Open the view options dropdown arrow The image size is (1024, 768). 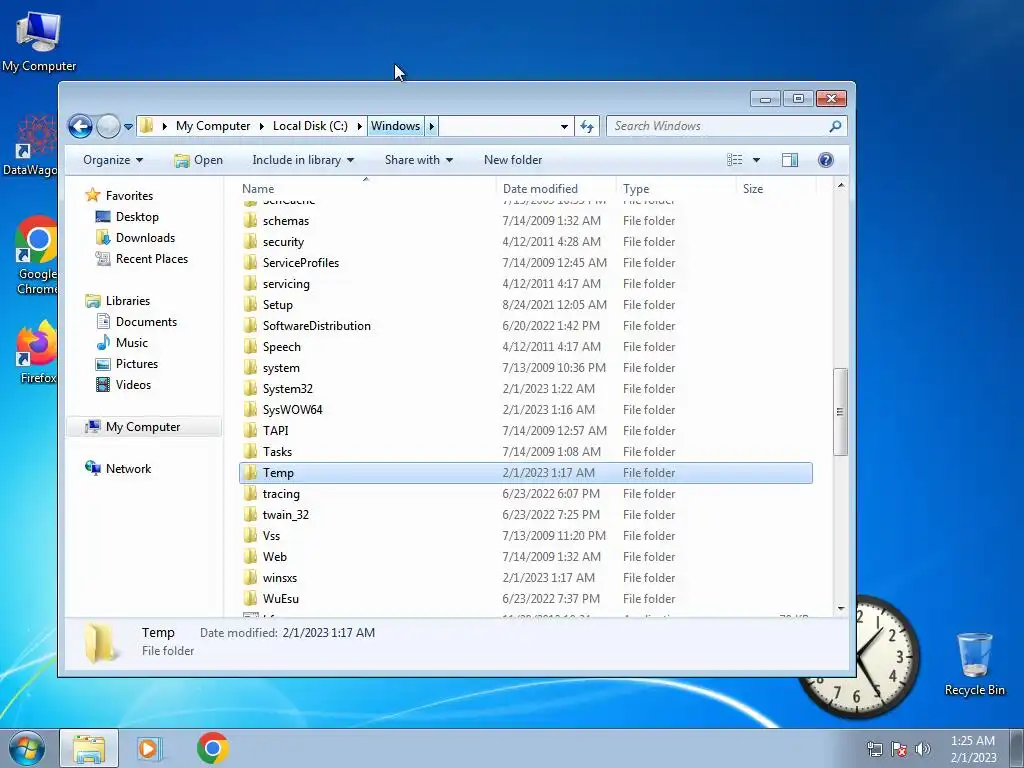click(x=756, y=160)
